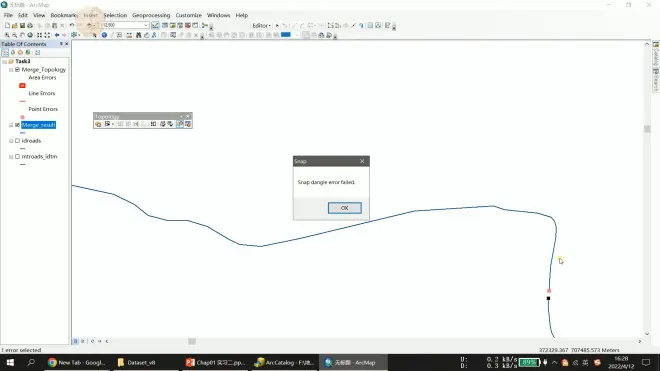This screenshot has width=660, height=371.
Task: Click the List By Visibility icon
Action: coord(20,53)
